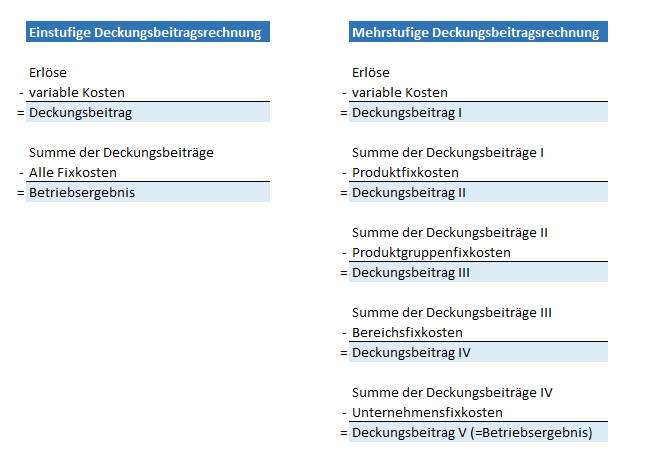Click Erlöse under the Mehrstufige header
The width and height of the screenshot is (648, 457).
coord(371,73)
